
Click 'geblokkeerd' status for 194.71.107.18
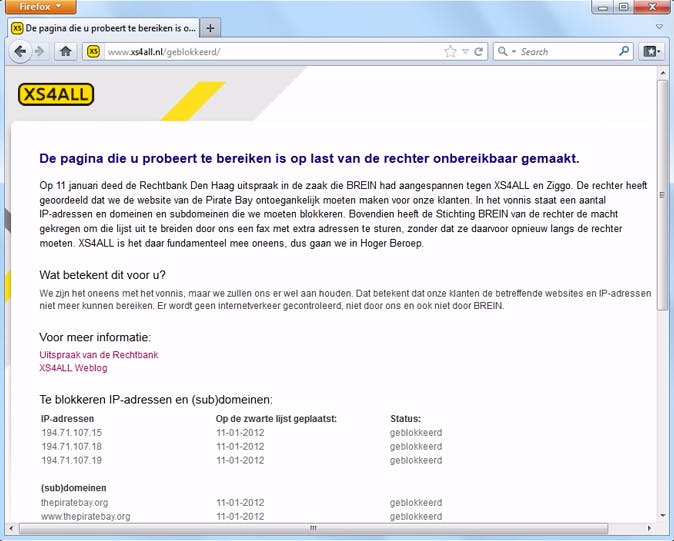(416, 446)
